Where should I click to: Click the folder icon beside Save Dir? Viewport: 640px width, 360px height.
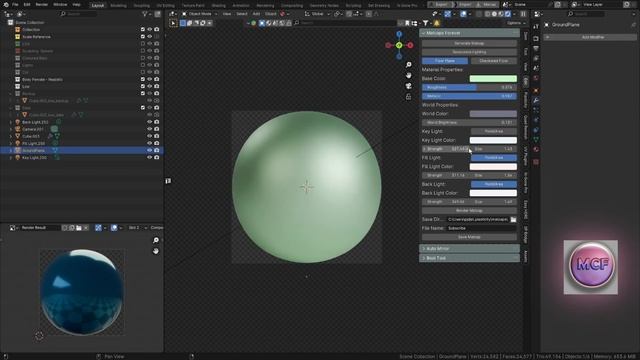tap(513, 220)
